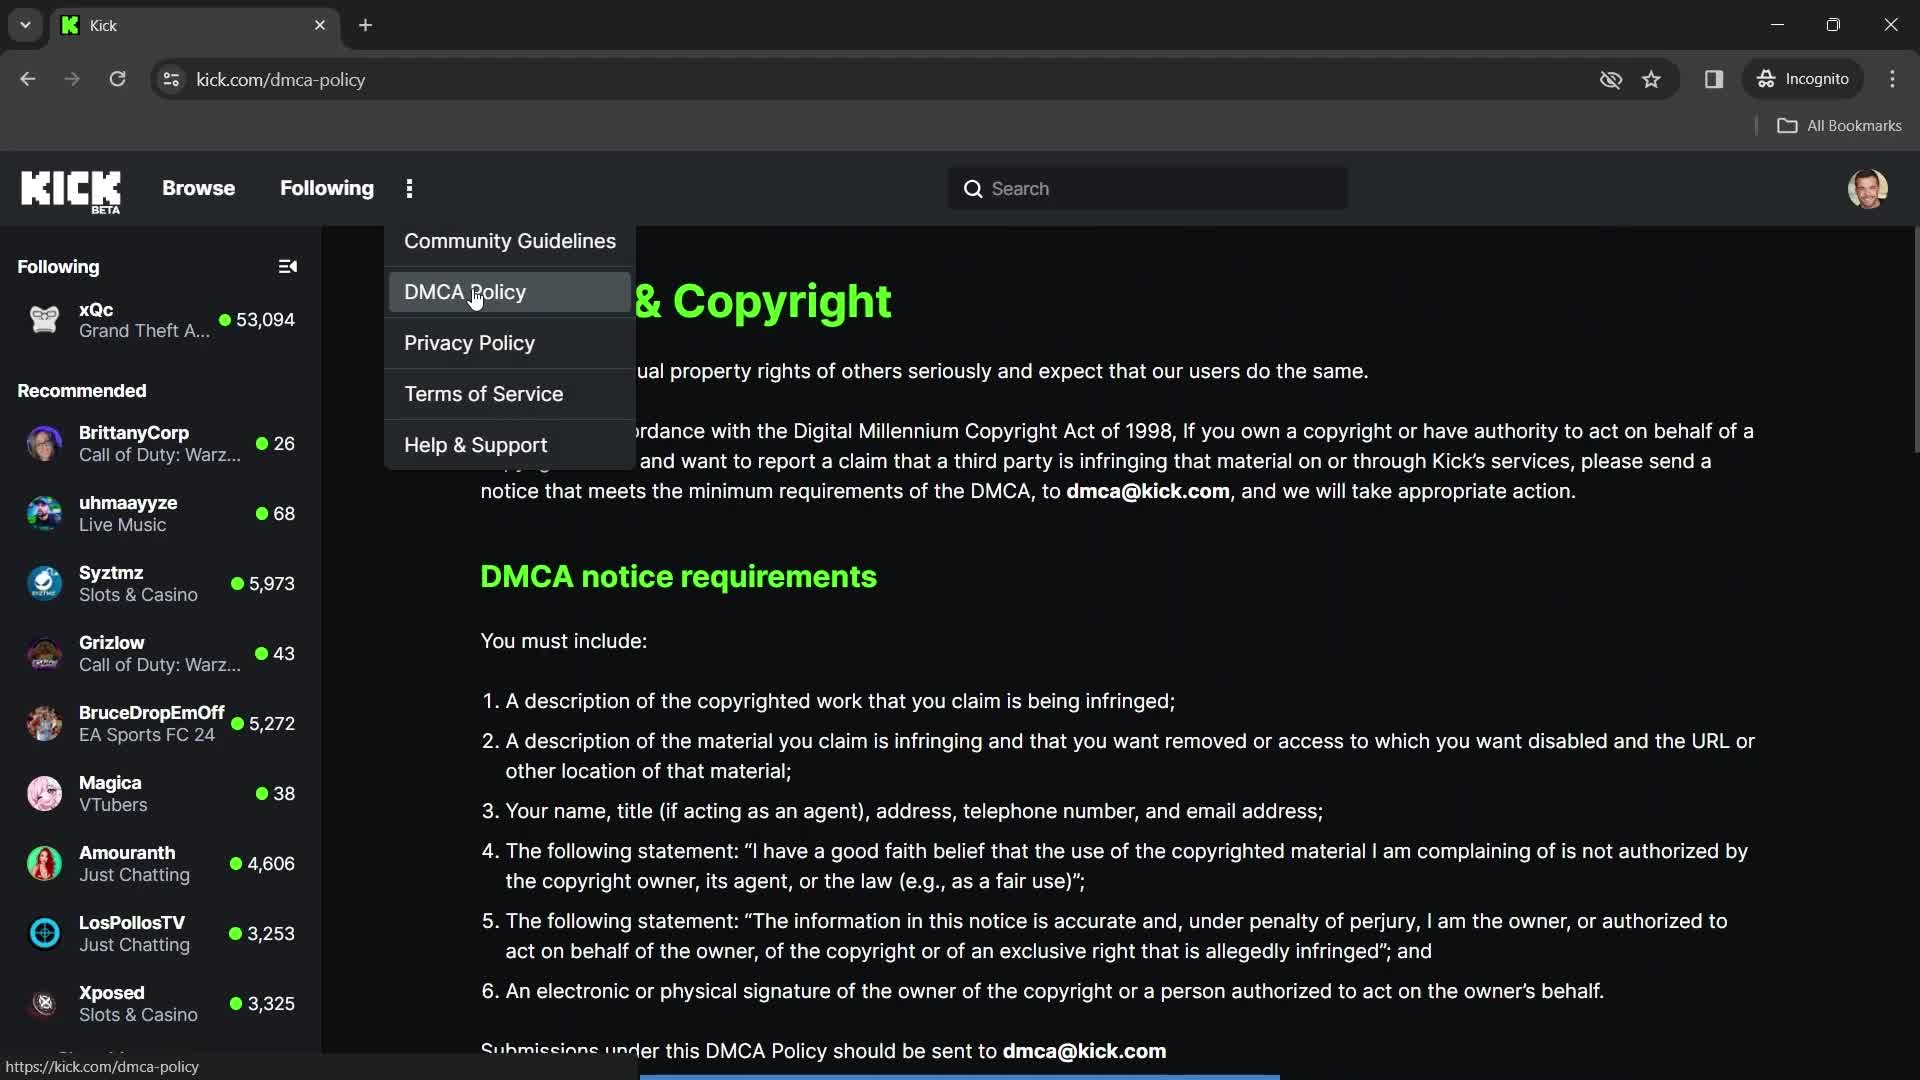The width and height of the screenshot is (1920, 1080).
Task: Open the Browse page
Action: point(198,189)
